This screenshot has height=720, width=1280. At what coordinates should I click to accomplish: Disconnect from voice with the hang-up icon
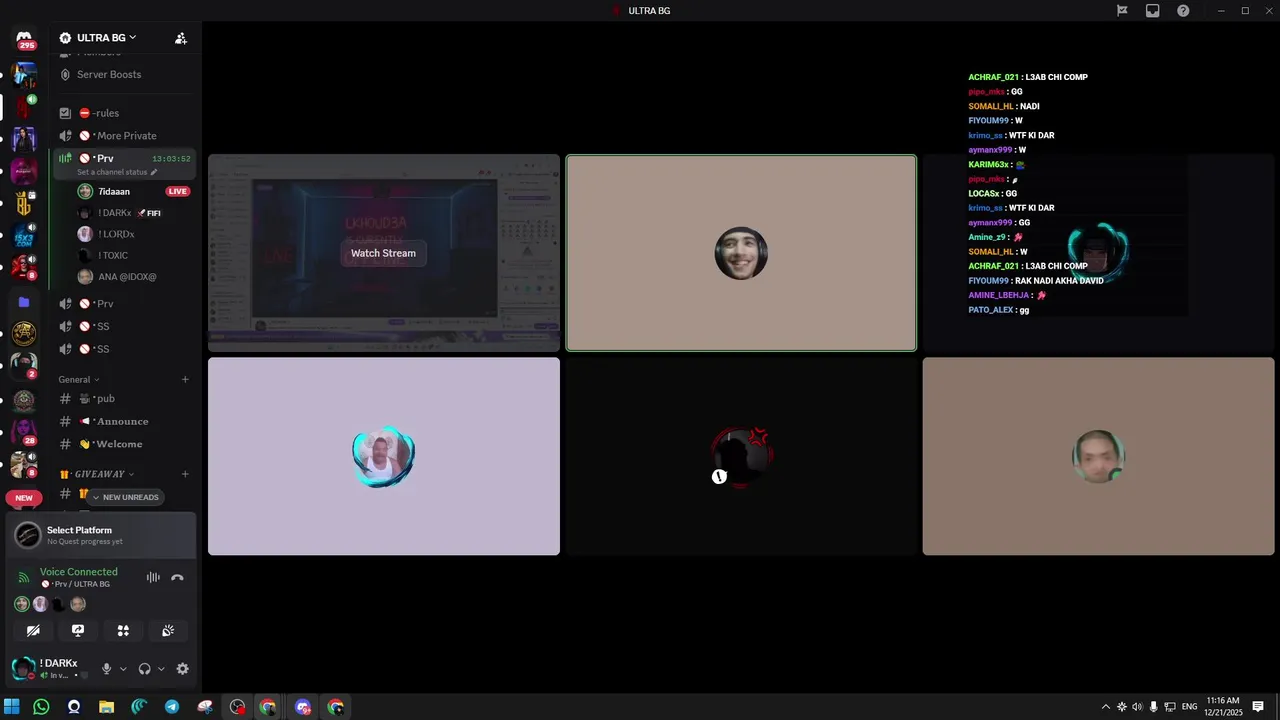(177, 577)
